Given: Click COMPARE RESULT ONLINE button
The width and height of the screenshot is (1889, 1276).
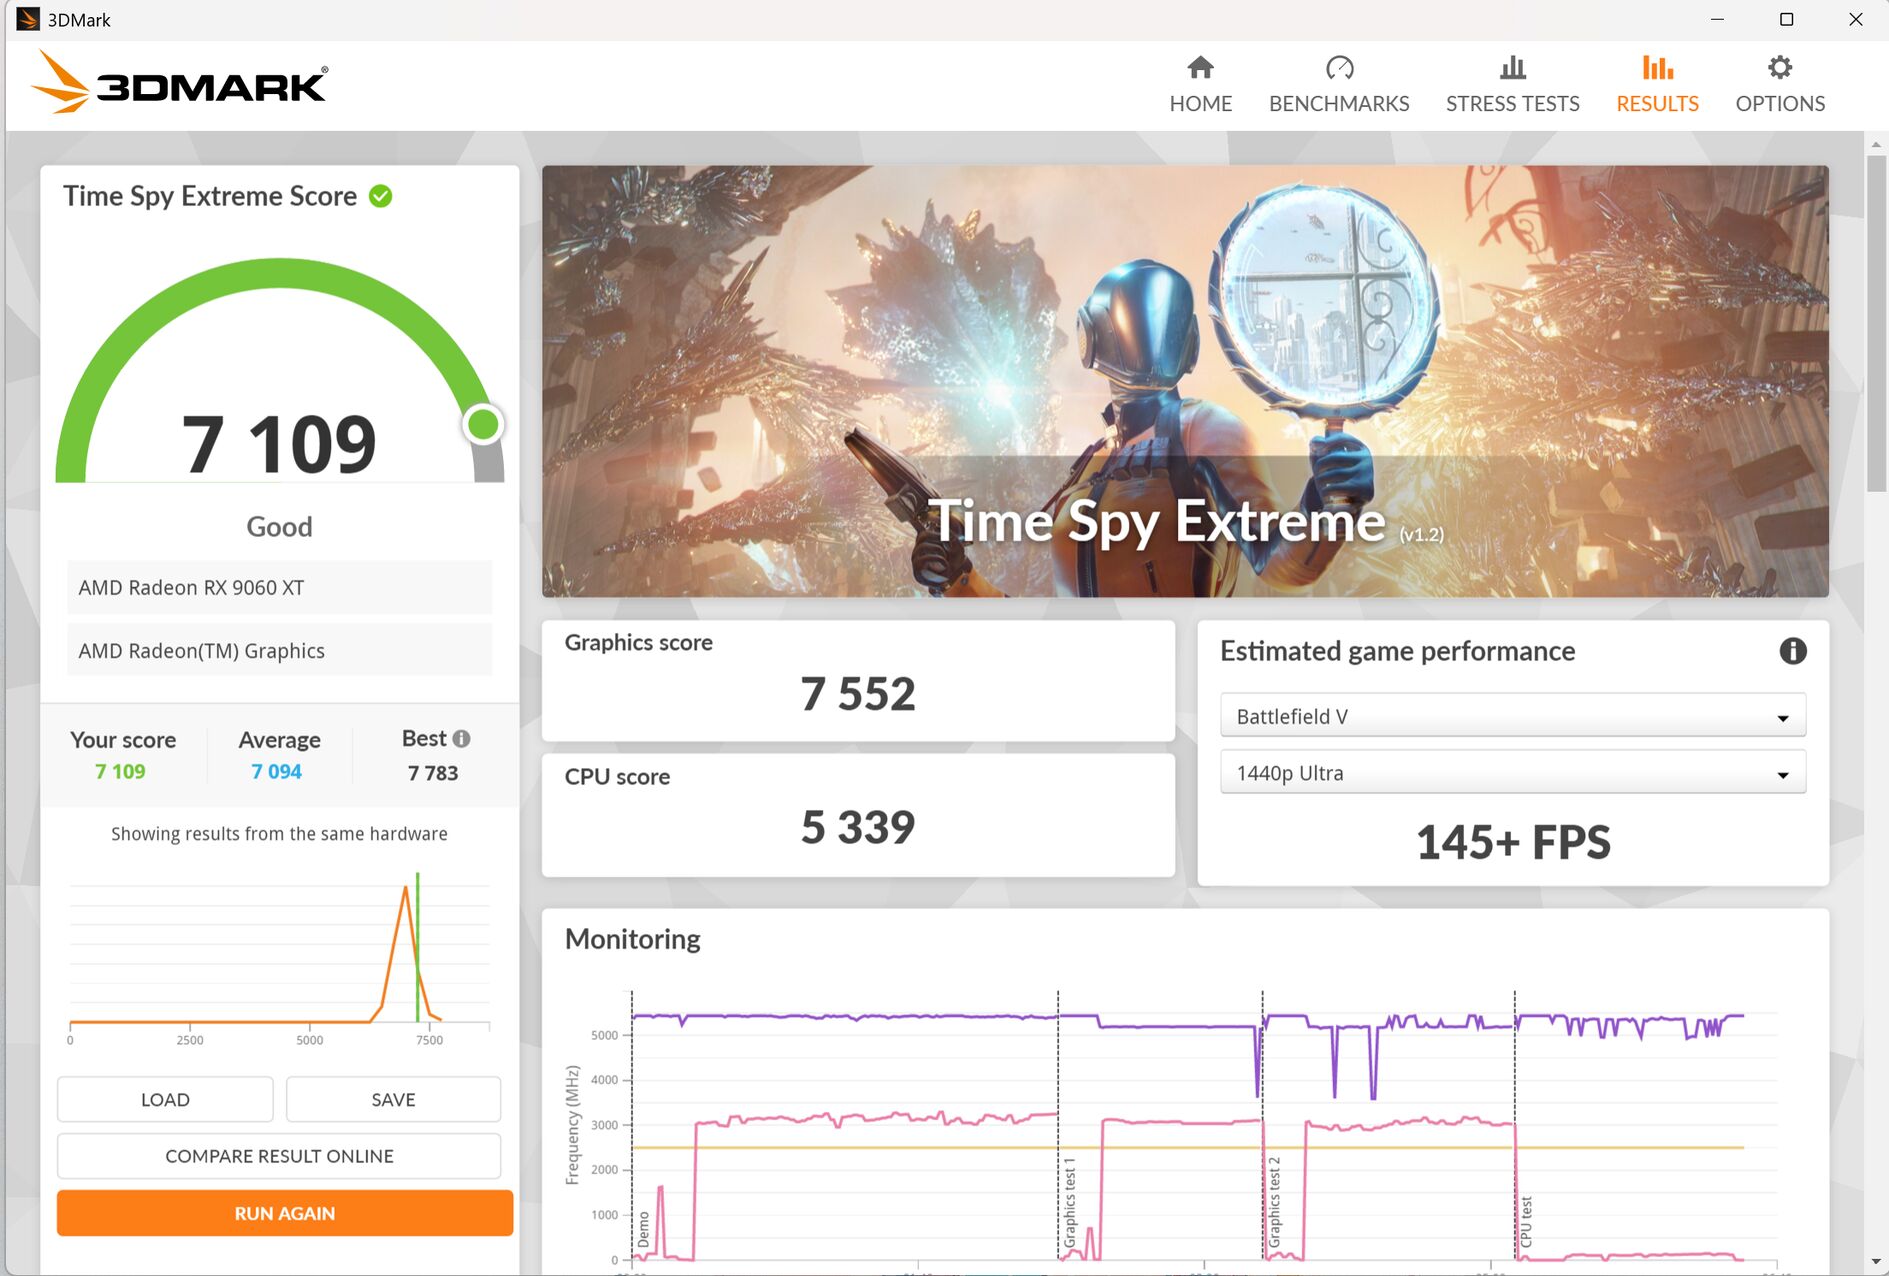Looking at the screenshot, I should (279, 1156).
